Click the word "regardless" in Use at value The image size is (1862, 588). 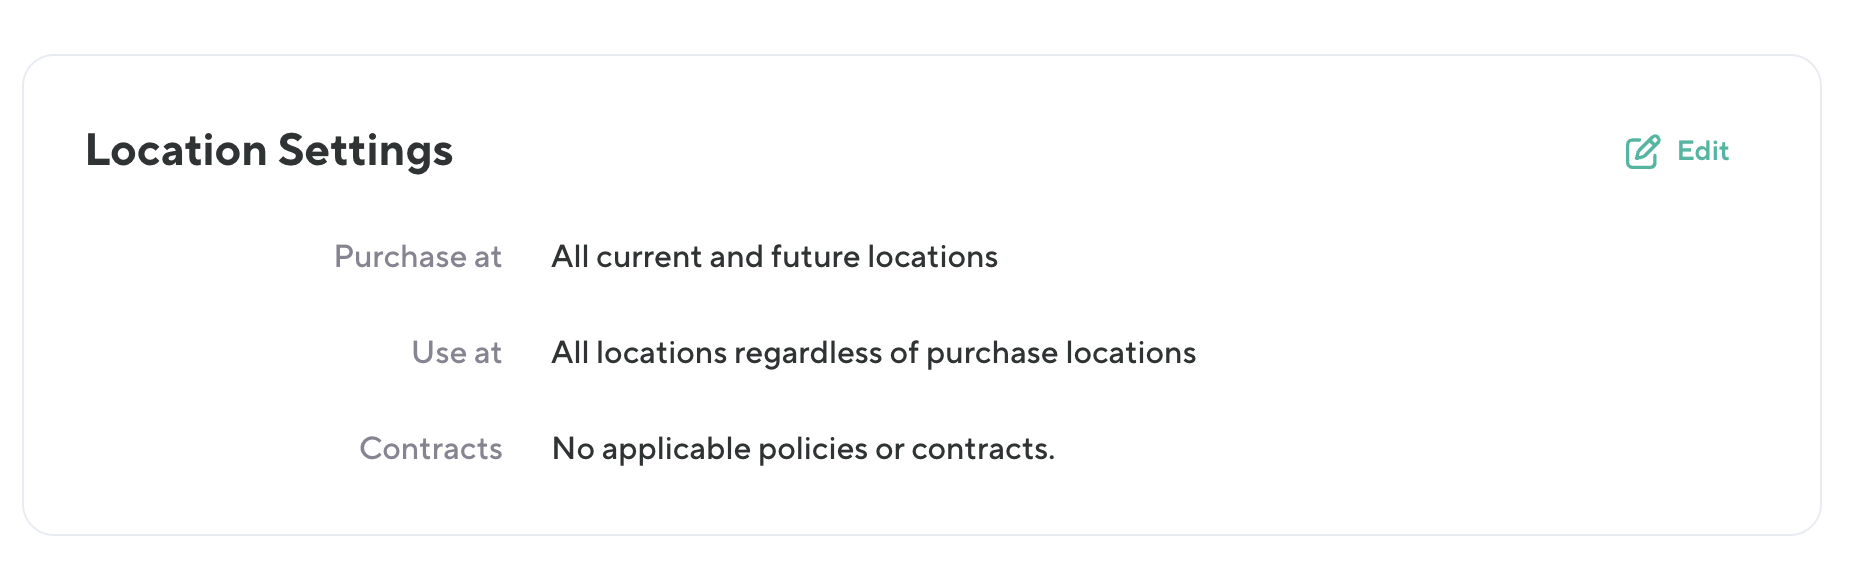(807, 353)
